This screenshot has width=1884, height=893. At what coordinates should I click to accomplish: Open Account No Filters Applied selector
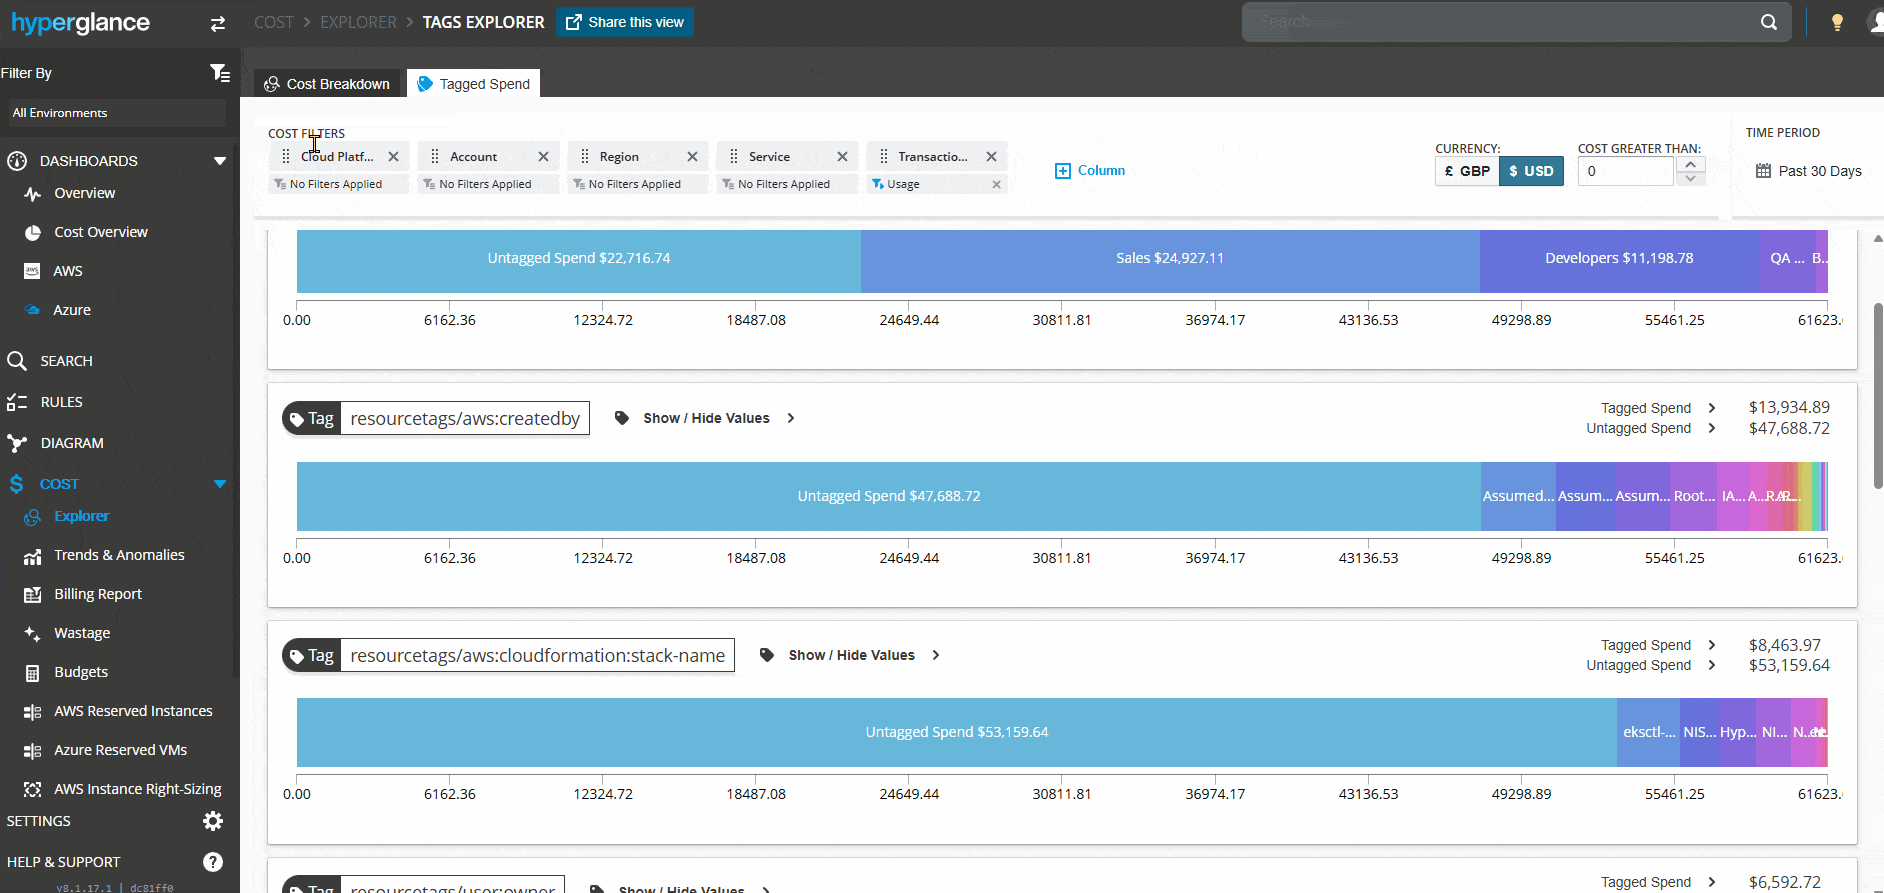(488, 184)
